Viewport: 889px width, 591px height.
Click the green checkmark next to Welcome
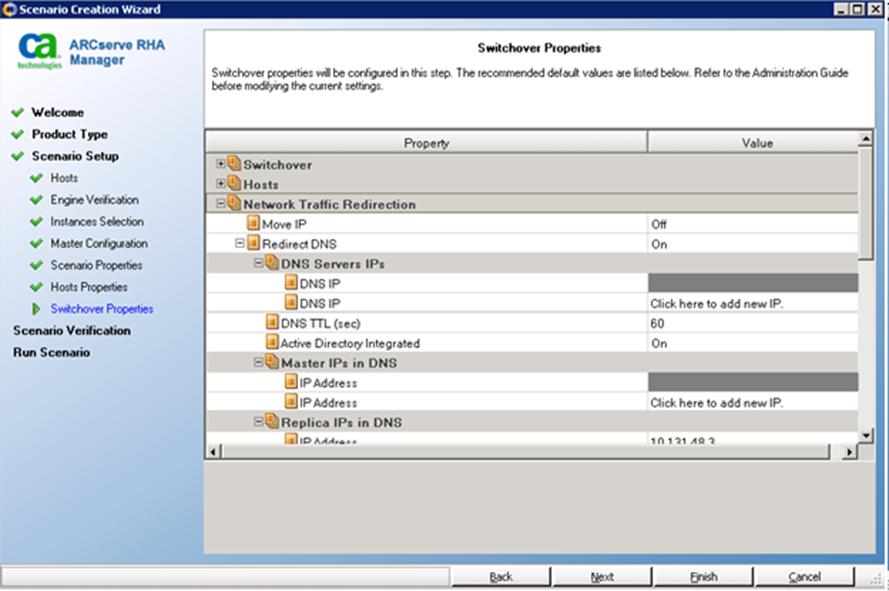18,112
